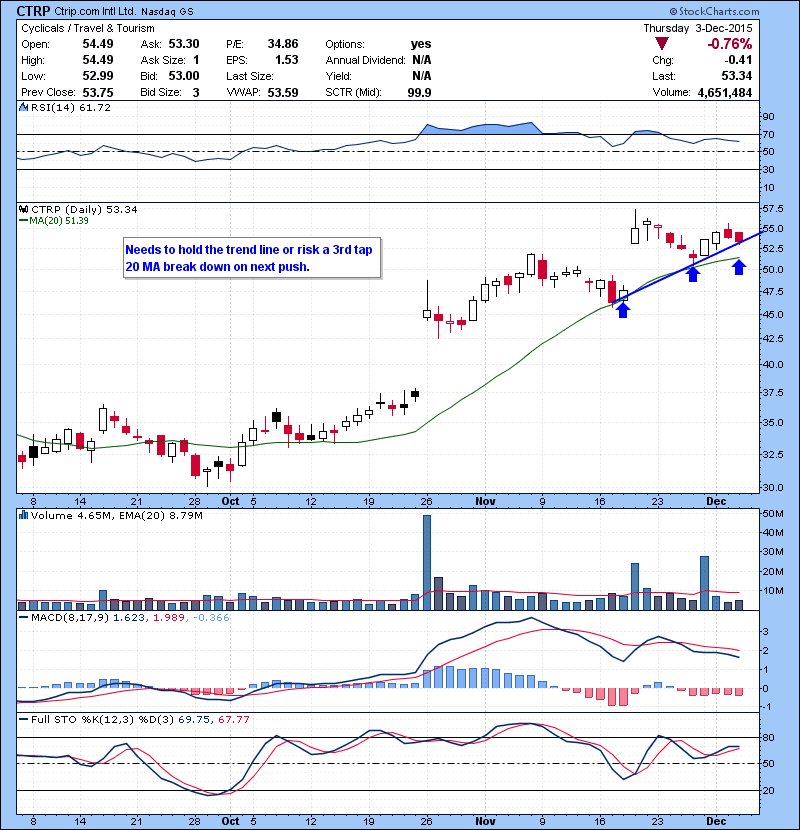Viewport: 800px width, 830px height.
Task: Click the Open value 54.49
Action: click(98, 44)
